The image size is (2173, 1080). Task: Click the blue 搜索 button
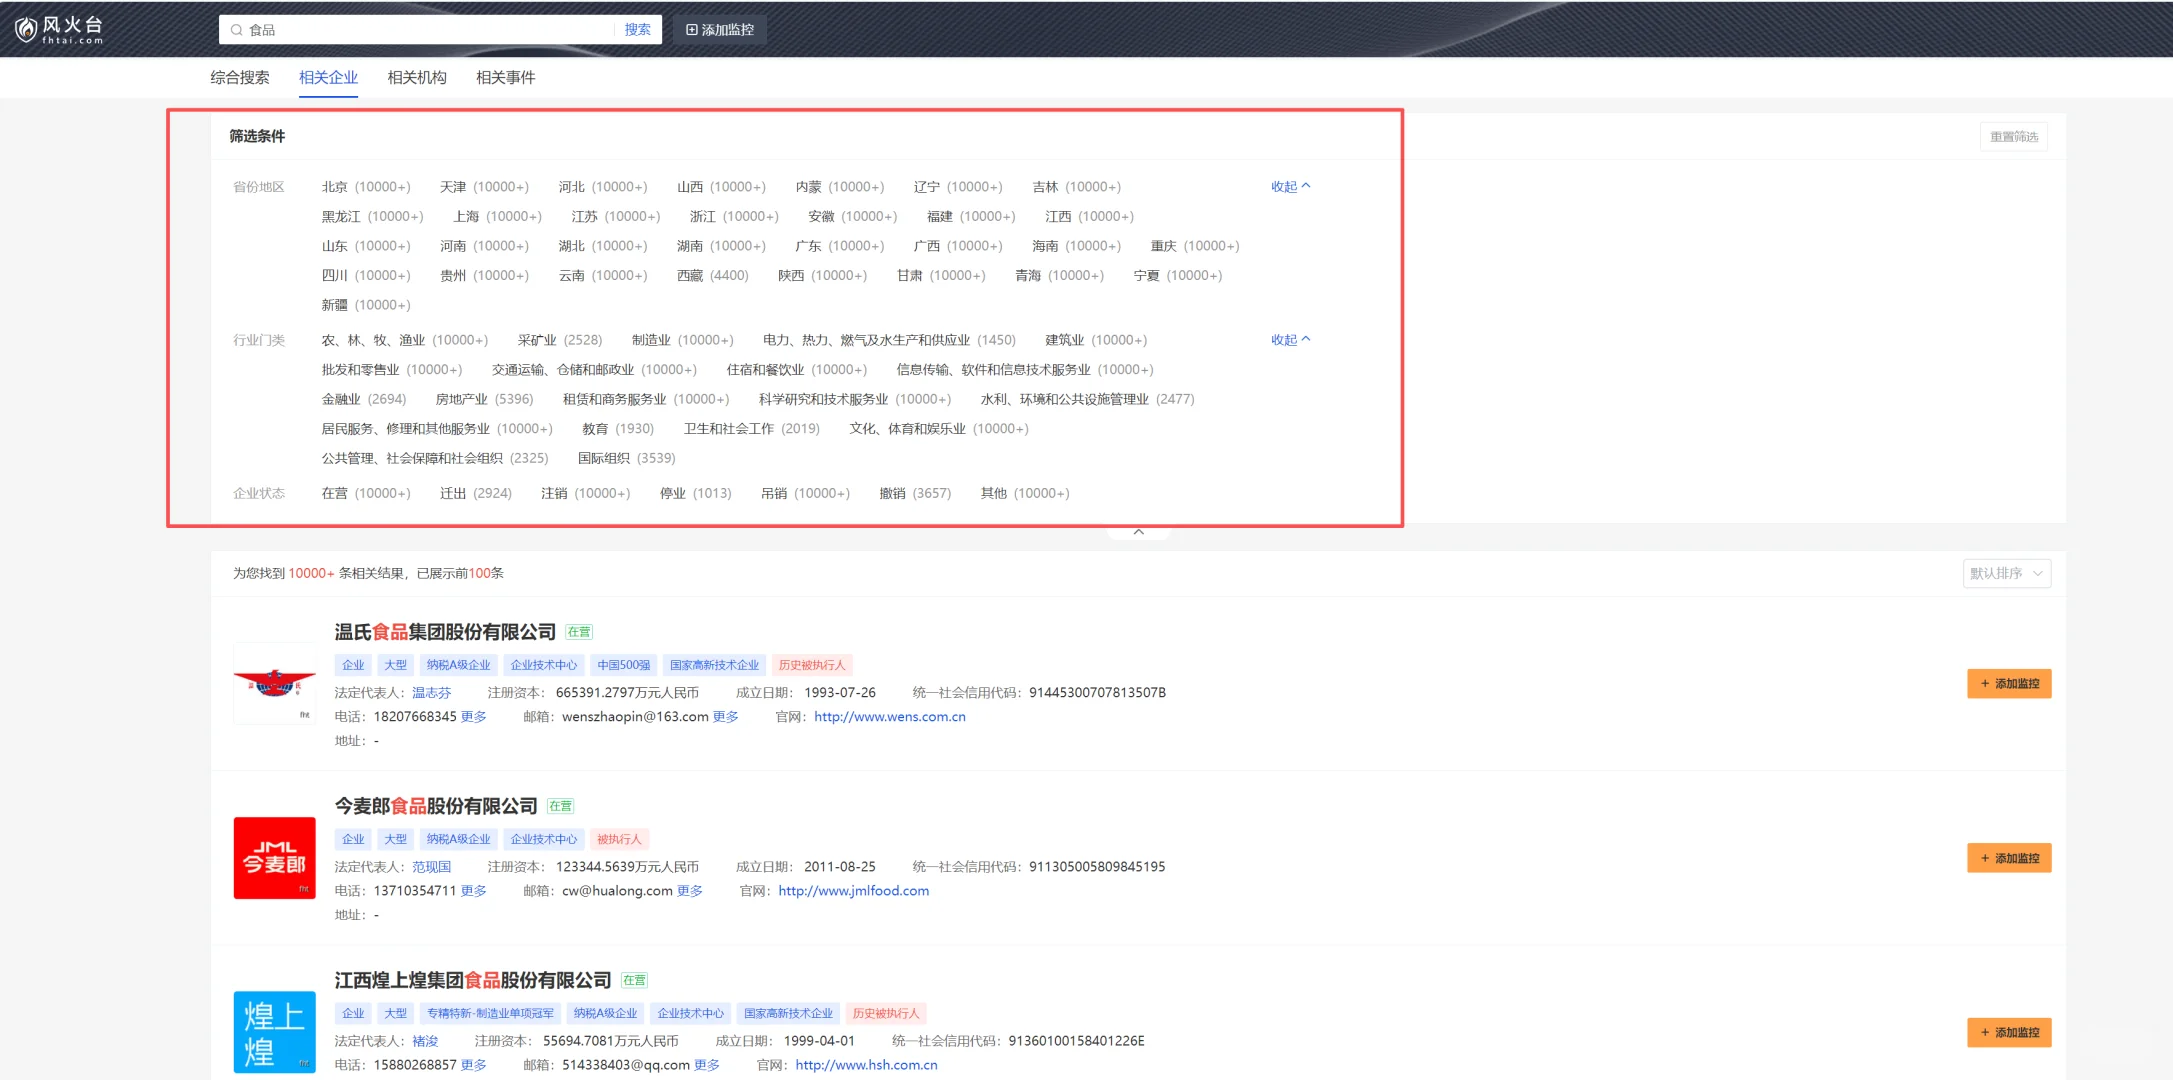637,30
